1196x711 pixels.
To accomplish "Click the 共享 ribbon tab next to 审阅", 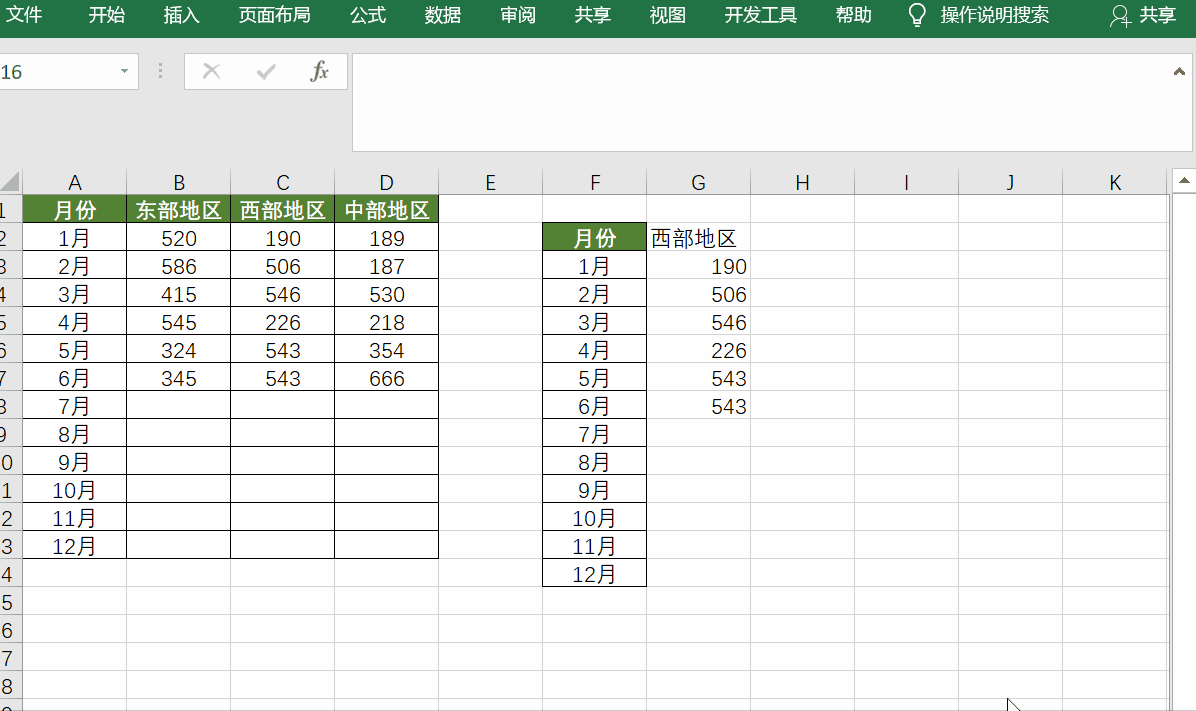I will click(x=593, y=15).
